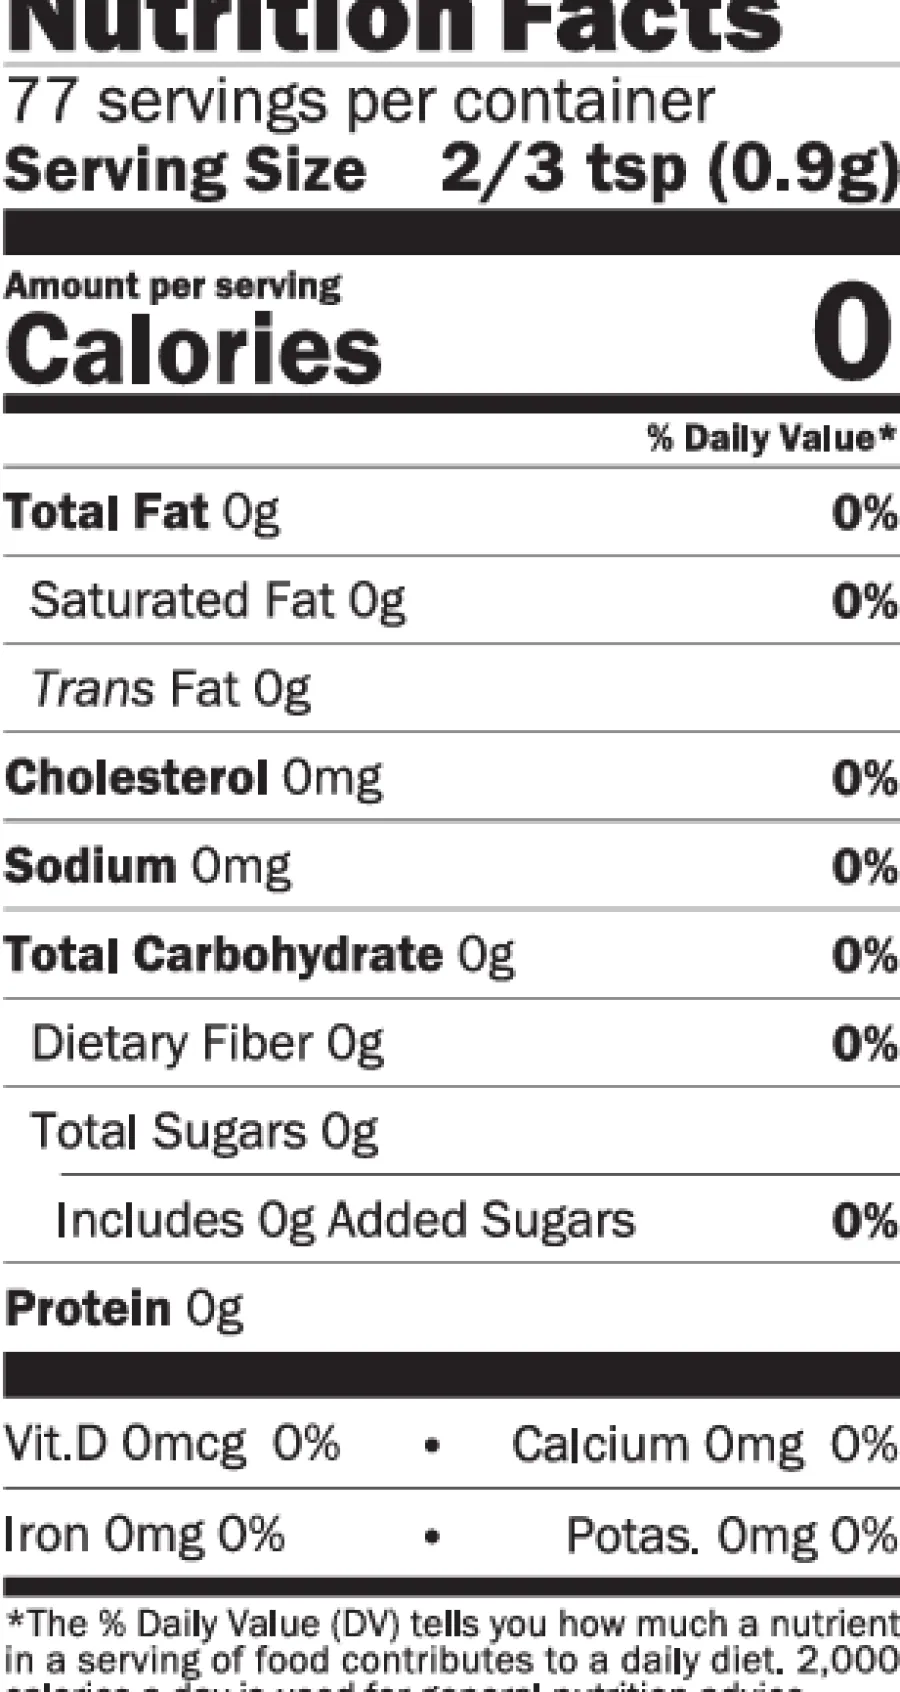Click the Sodium 0mg row
The height and width of the screenshot is (1692, 900).
[x=451, y=866]
